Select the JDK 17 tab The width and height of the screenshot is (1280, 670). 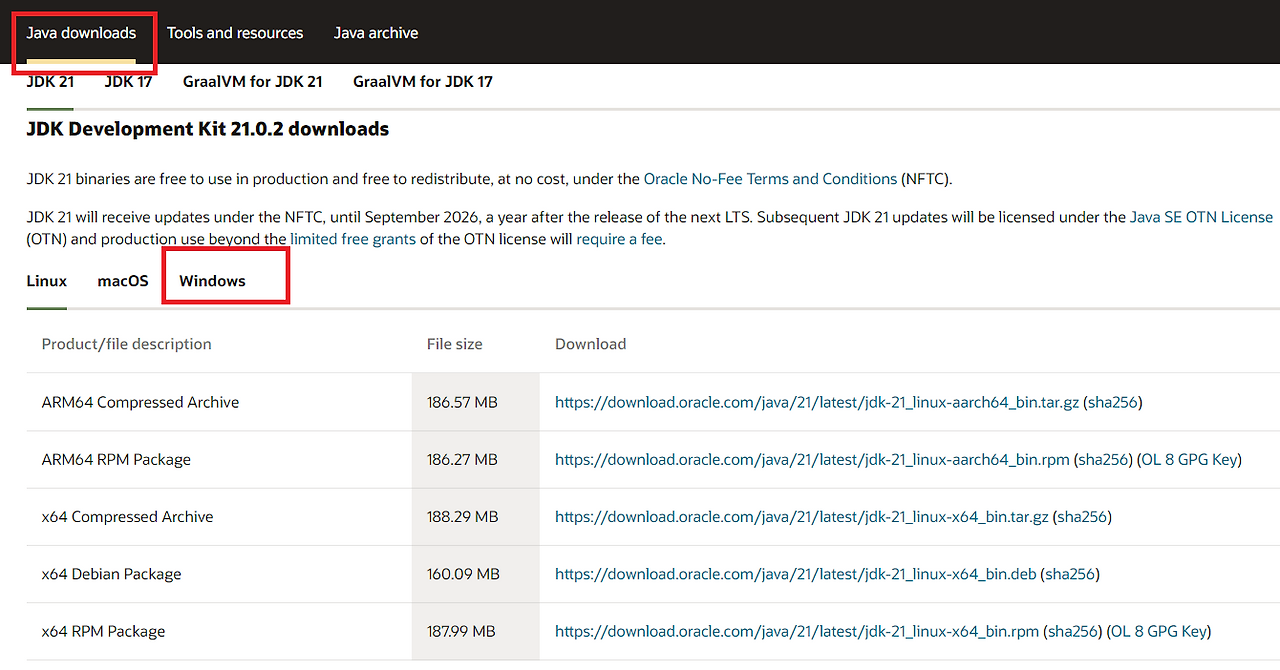coord(128,81)
